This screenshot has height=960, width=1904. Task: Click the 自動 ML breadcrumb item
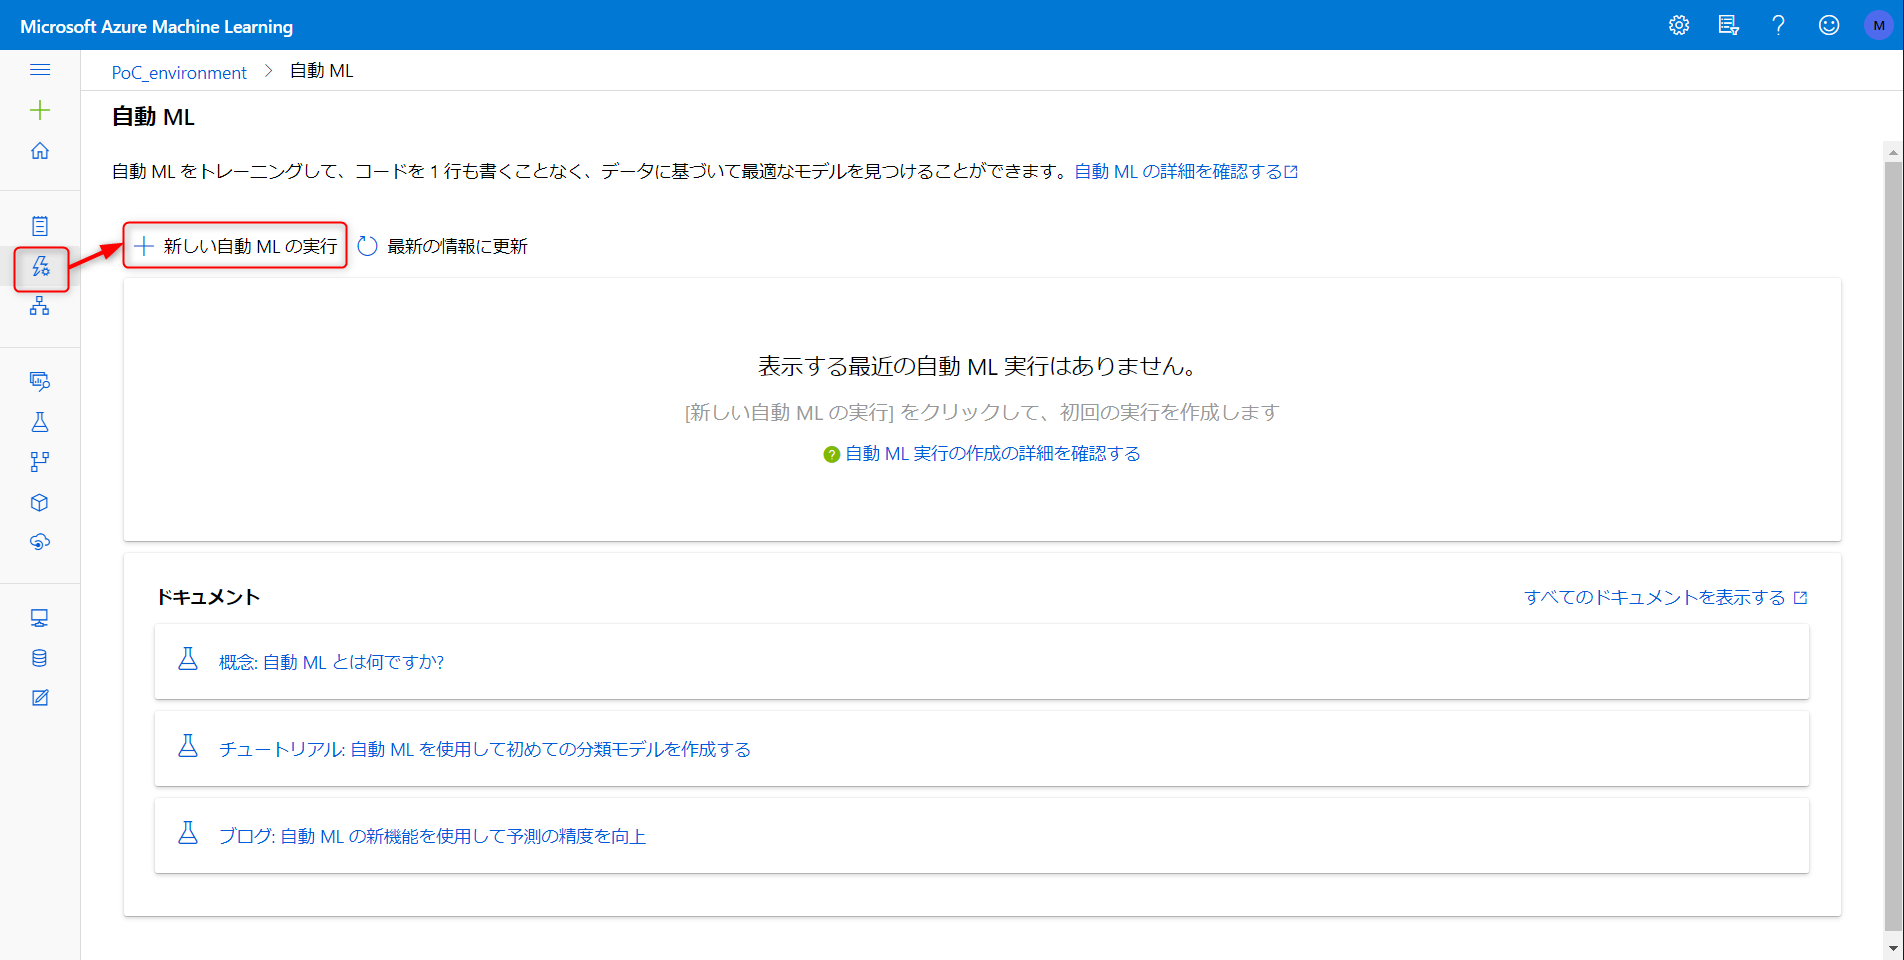321,71
